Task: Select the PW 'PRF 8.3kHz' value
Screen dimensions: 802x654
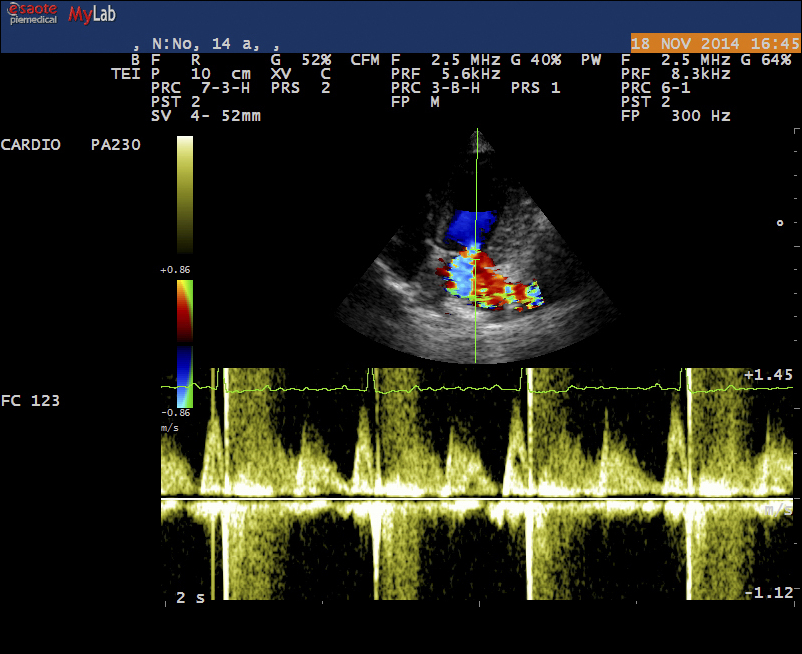Action: coord(676,74)
